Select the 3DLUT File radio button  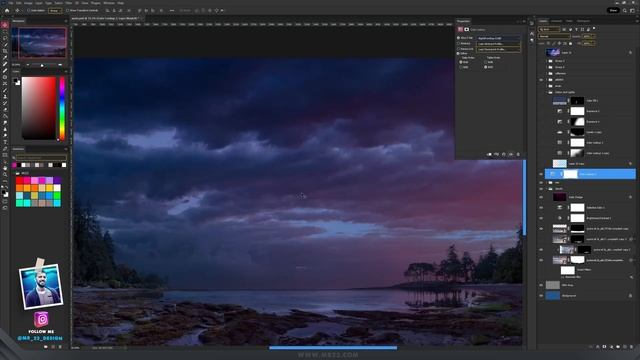458,38
